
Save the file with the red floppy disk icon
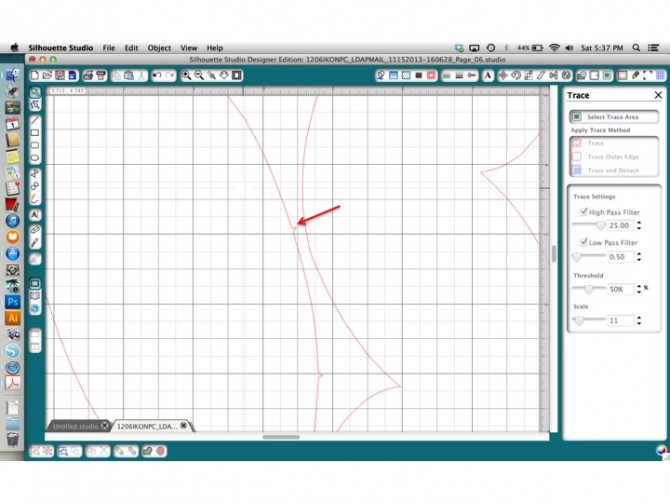click(x=60, y=76)
